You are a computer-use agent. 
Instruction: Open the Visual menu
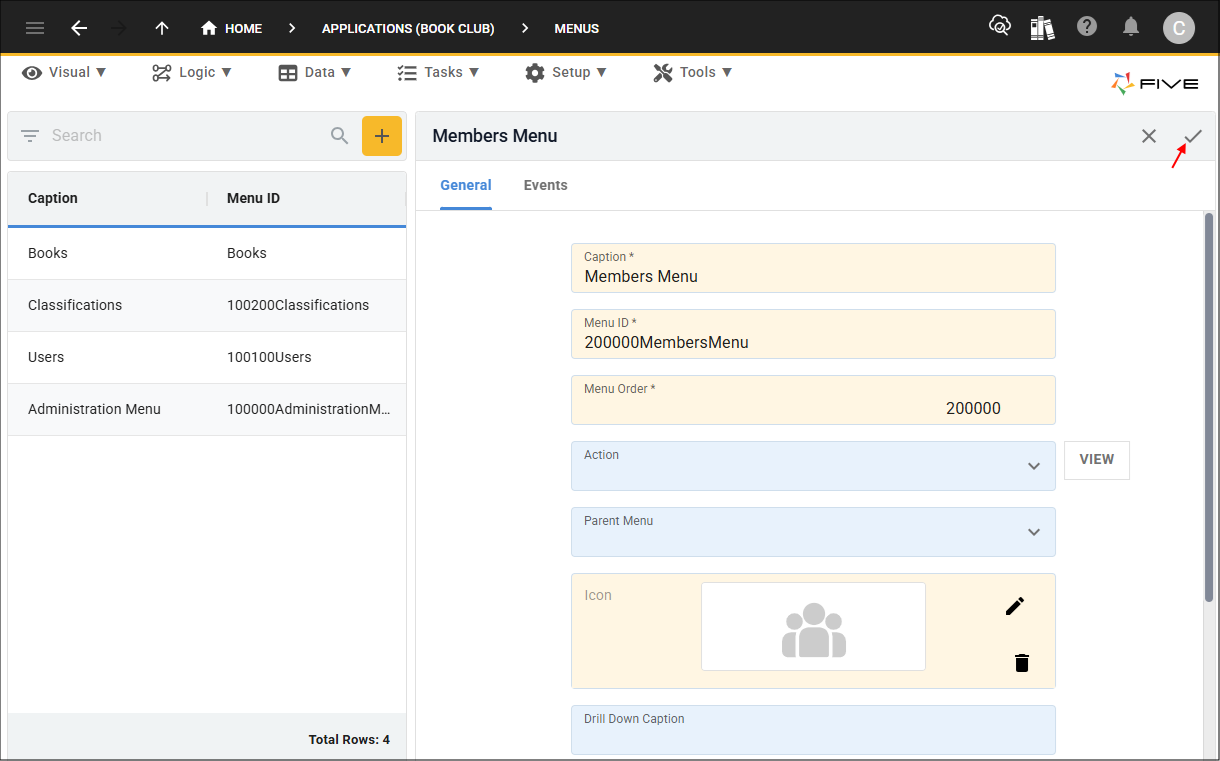click(x=64, y=72)
